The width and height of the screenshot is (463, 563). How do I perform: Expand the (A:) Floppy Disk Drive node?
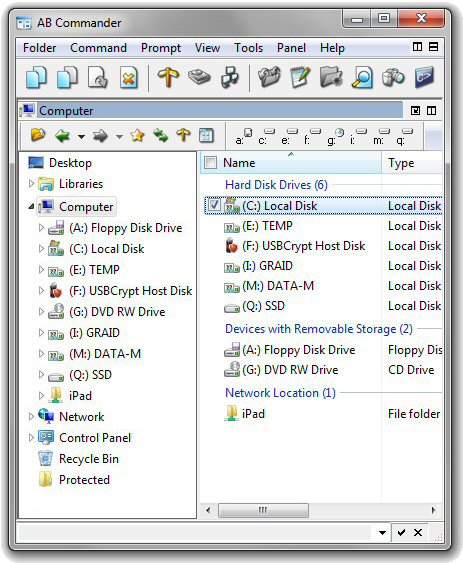[41, 227]
